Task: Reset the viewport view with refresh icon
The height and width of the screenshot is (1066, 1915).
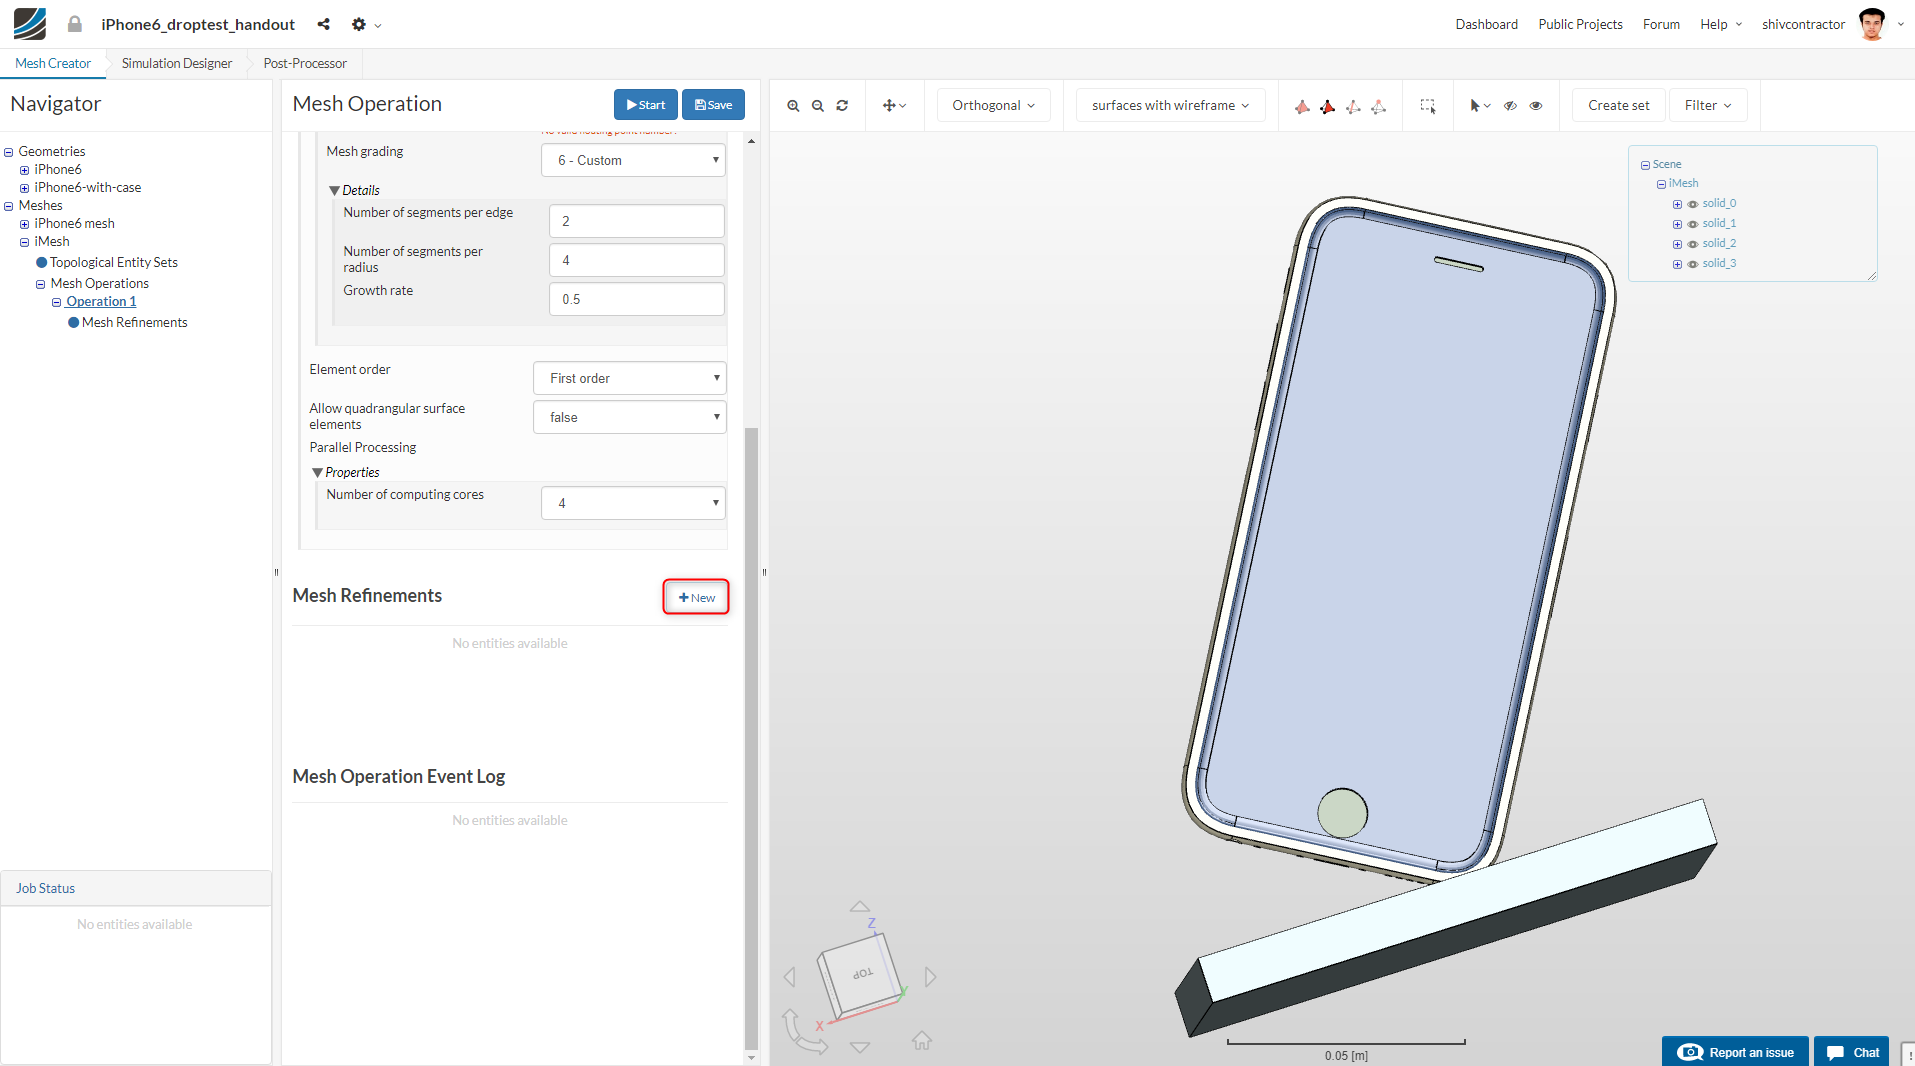Action: click(x=842, y=105)
